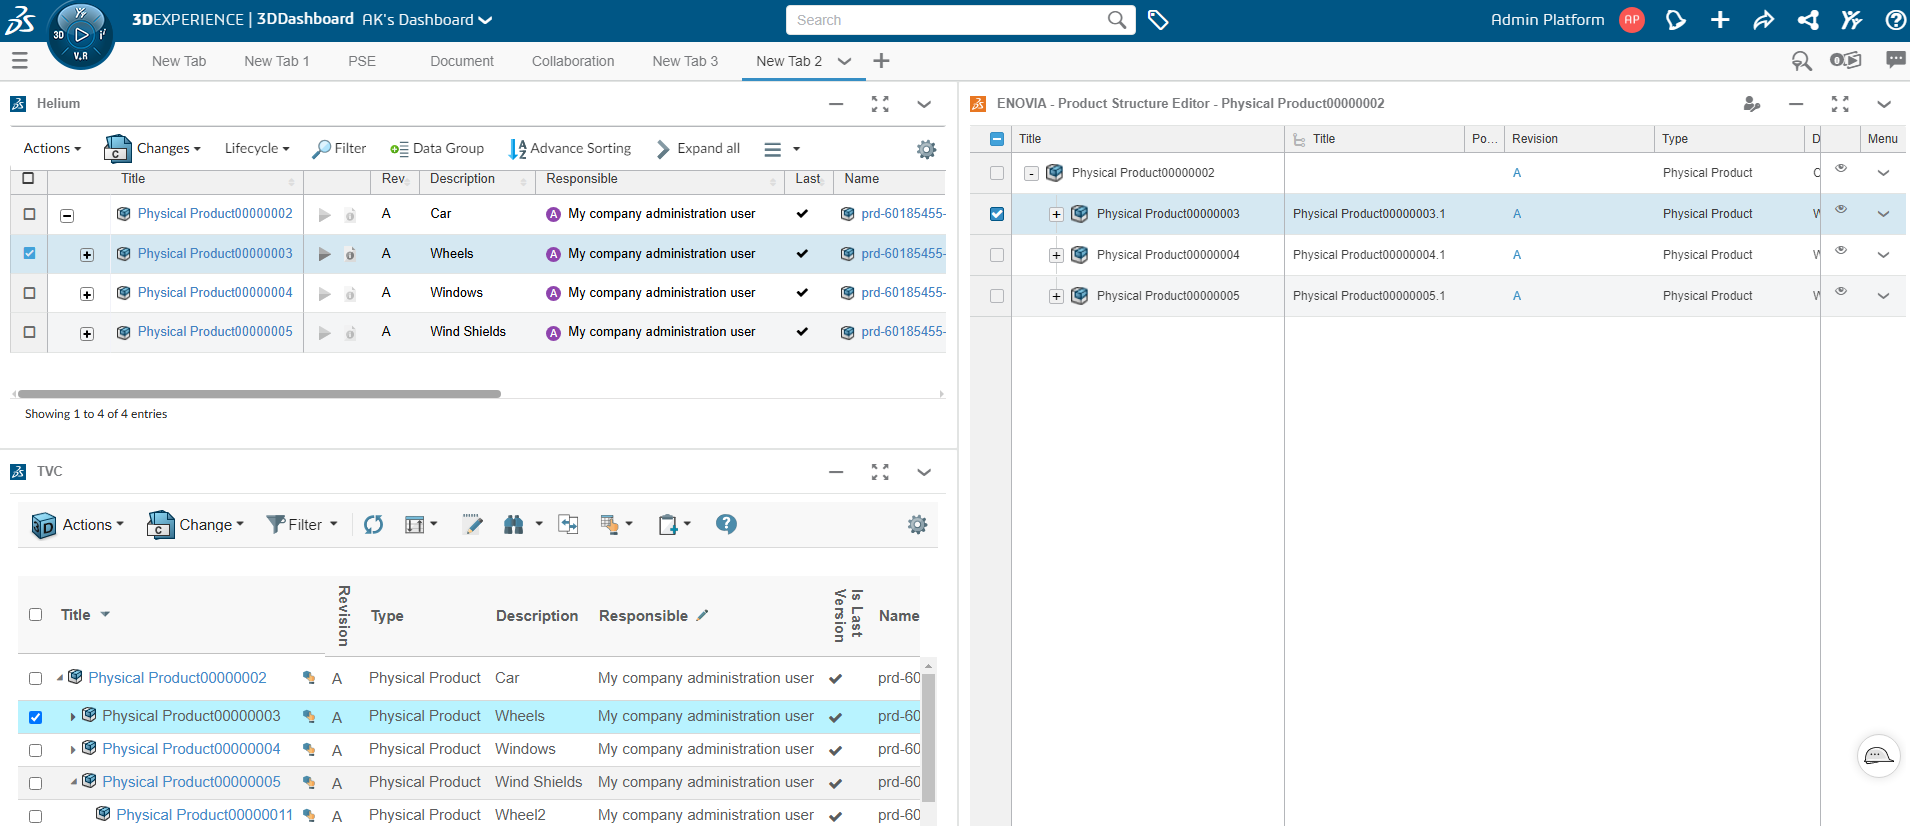This screenshot has width=1910, height=826.
Task: Click the tag icon beside search
Action: (1158, 20)
